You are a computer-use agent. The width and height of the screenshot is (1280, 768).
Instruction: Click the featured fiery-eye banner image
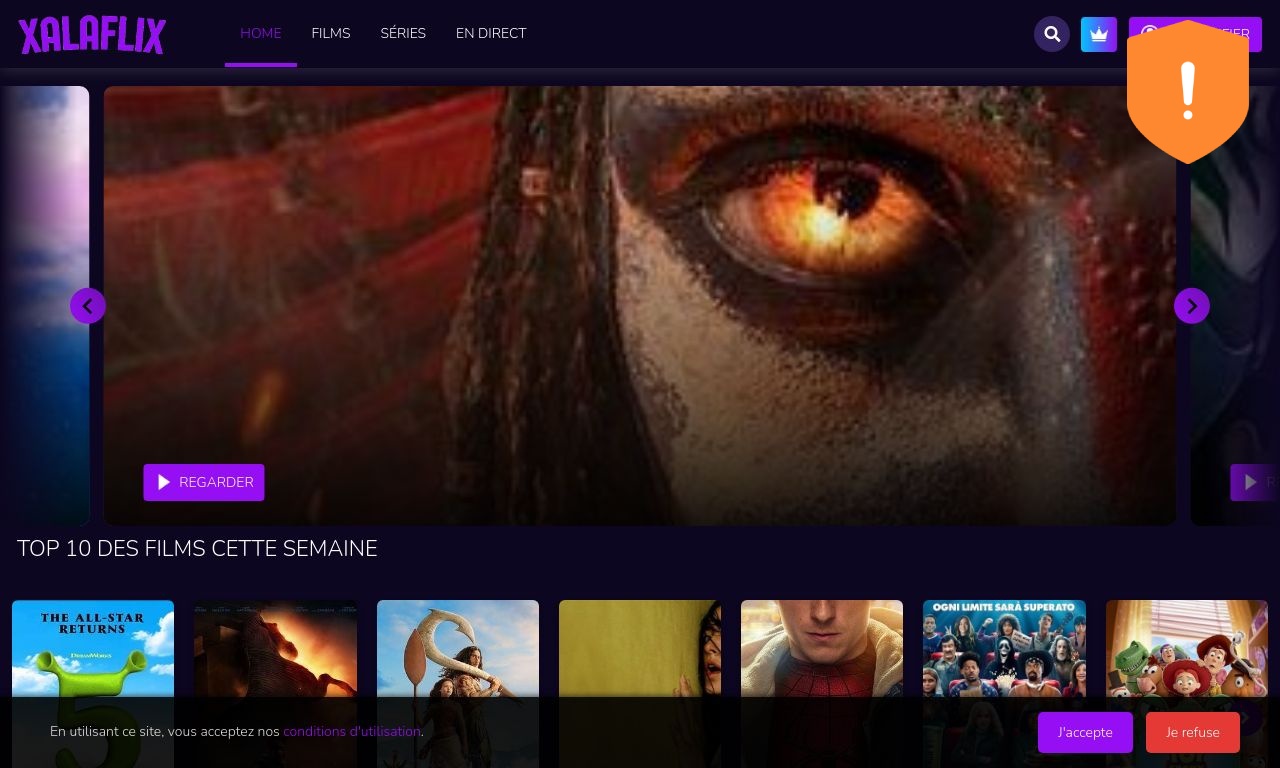click(640, 306)
